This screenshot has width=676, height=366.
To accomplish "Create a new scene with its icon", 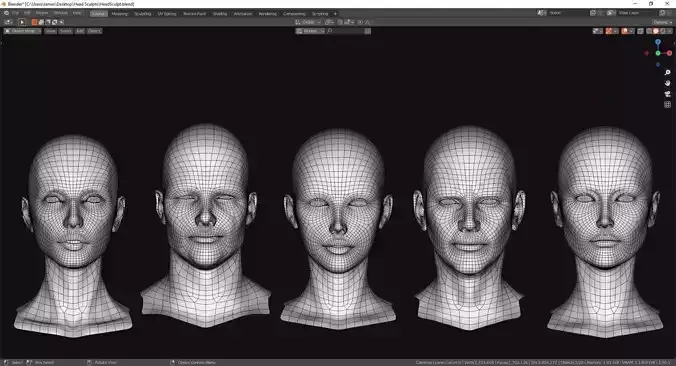I will 593,13.
